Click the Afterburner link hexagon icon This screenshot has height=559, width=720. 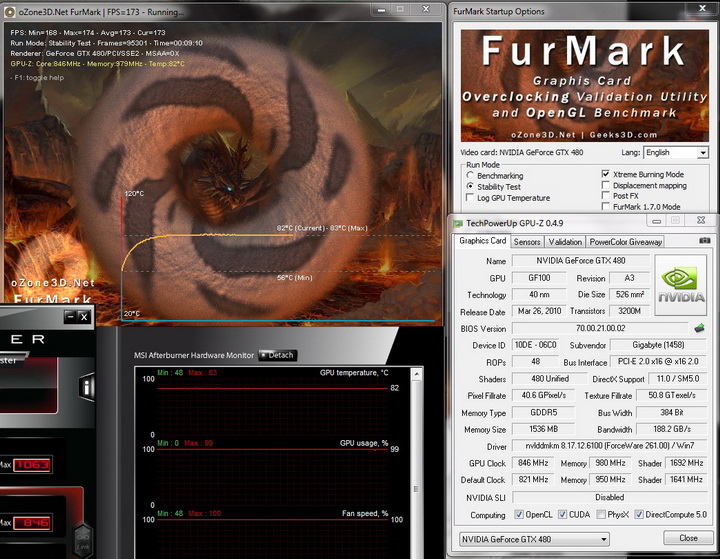83,541
